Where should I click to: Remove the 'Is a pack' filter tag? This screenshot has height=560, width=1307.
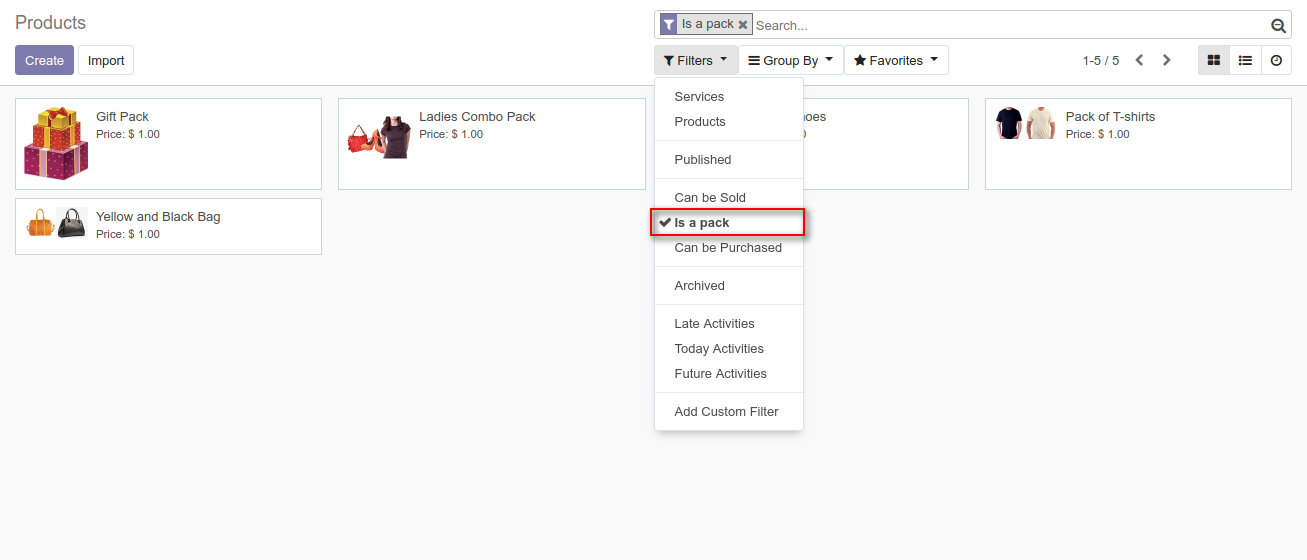pos(743,25)
